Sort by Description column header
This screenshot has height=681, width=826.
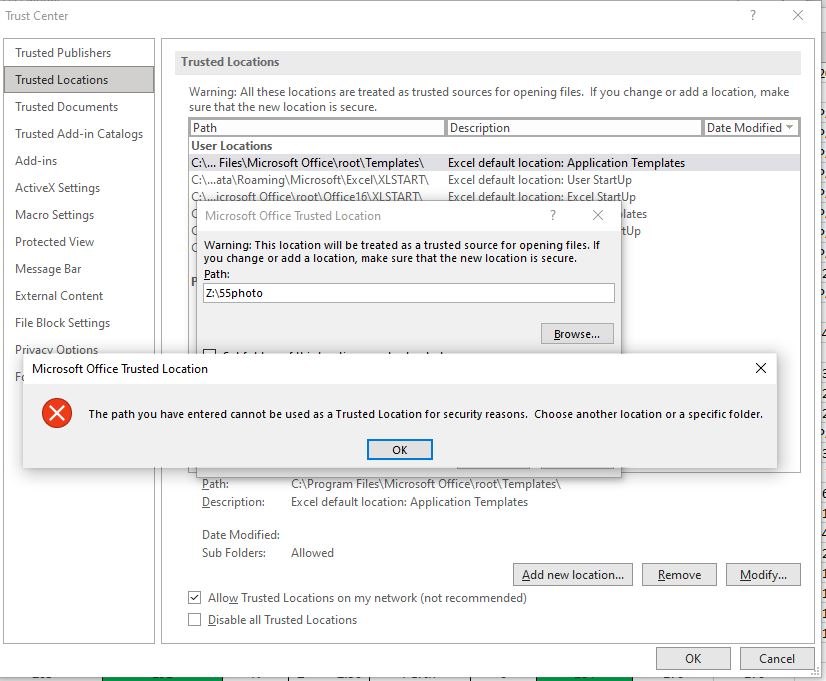[574, 127]
